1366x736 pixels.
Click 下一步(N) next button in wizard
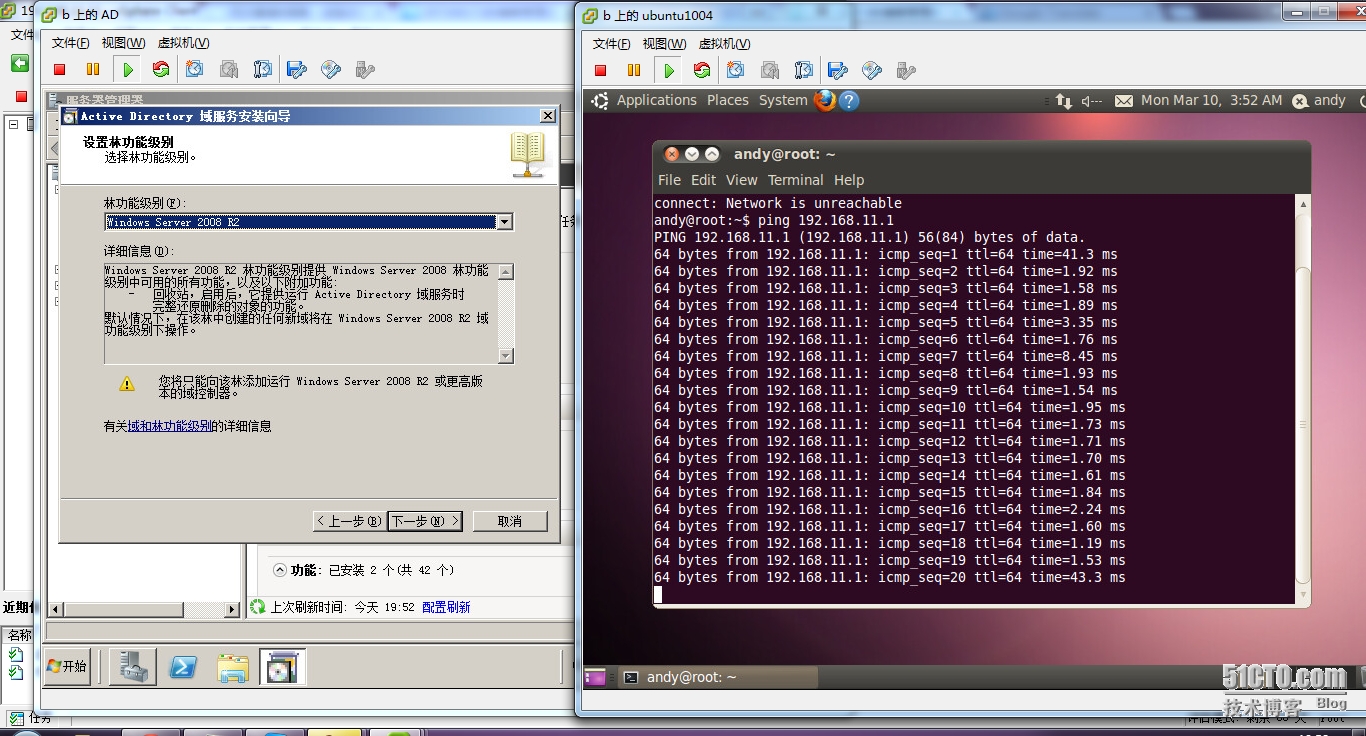click(425, 521)
